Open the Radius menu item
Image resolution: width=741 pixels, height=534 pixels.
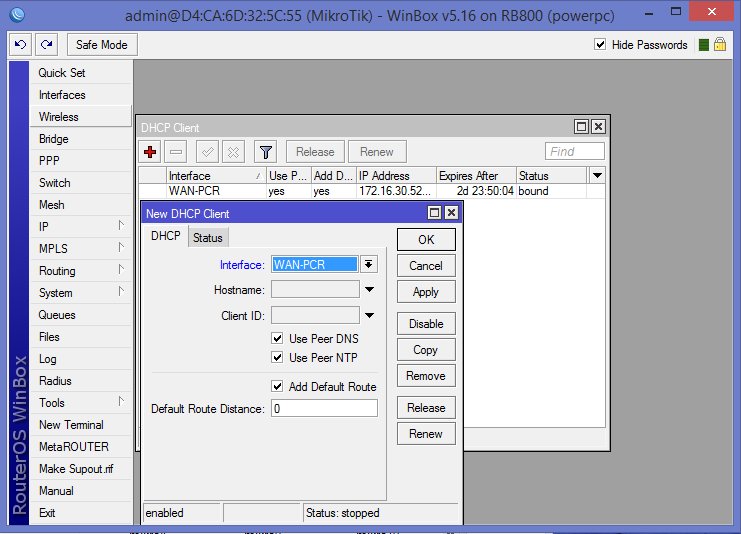81,381
